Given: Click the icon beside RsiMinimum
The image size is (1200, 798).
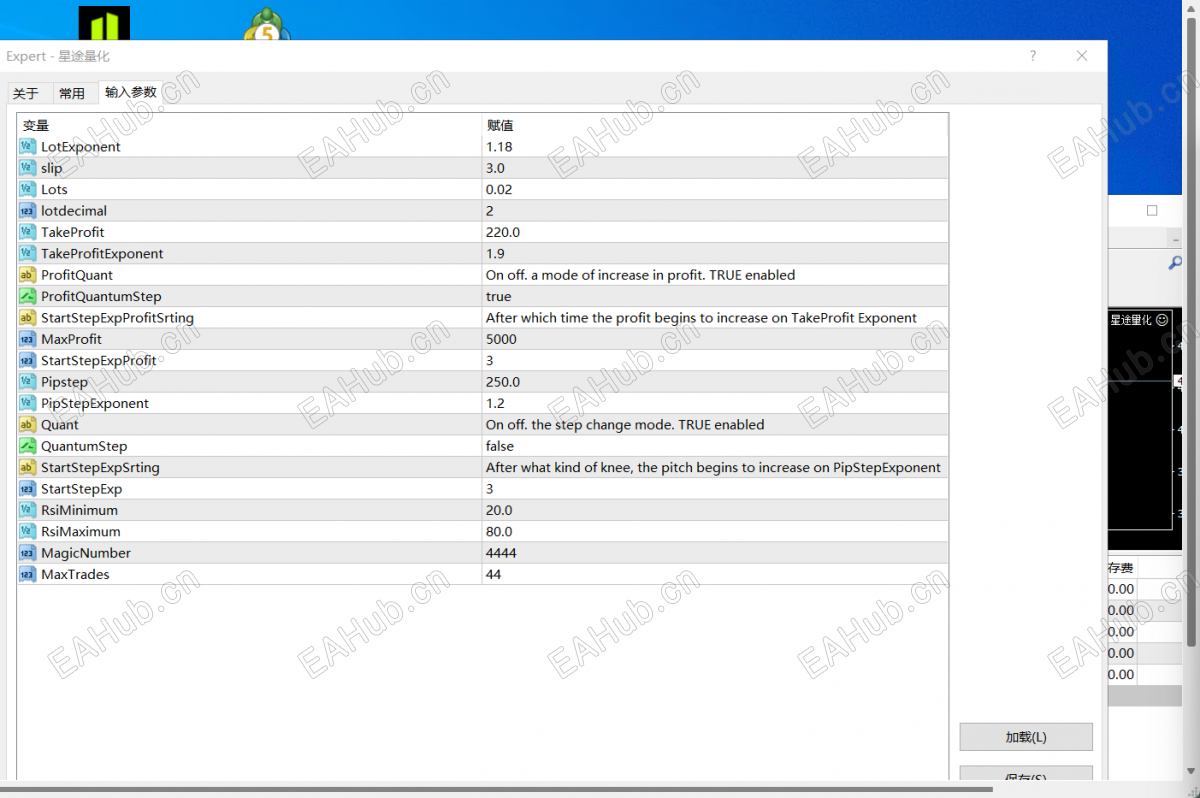Looking at the screenshot, I should [x=28, y=510].
